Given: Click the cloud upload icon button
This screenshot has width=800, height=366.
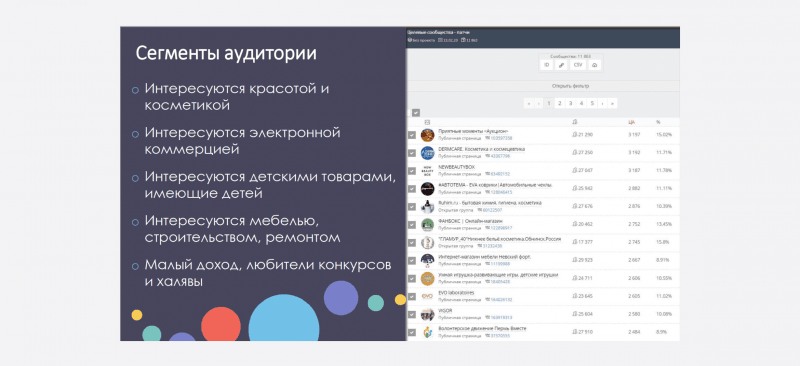Looking at the screenshot, I should coord(594,65).
